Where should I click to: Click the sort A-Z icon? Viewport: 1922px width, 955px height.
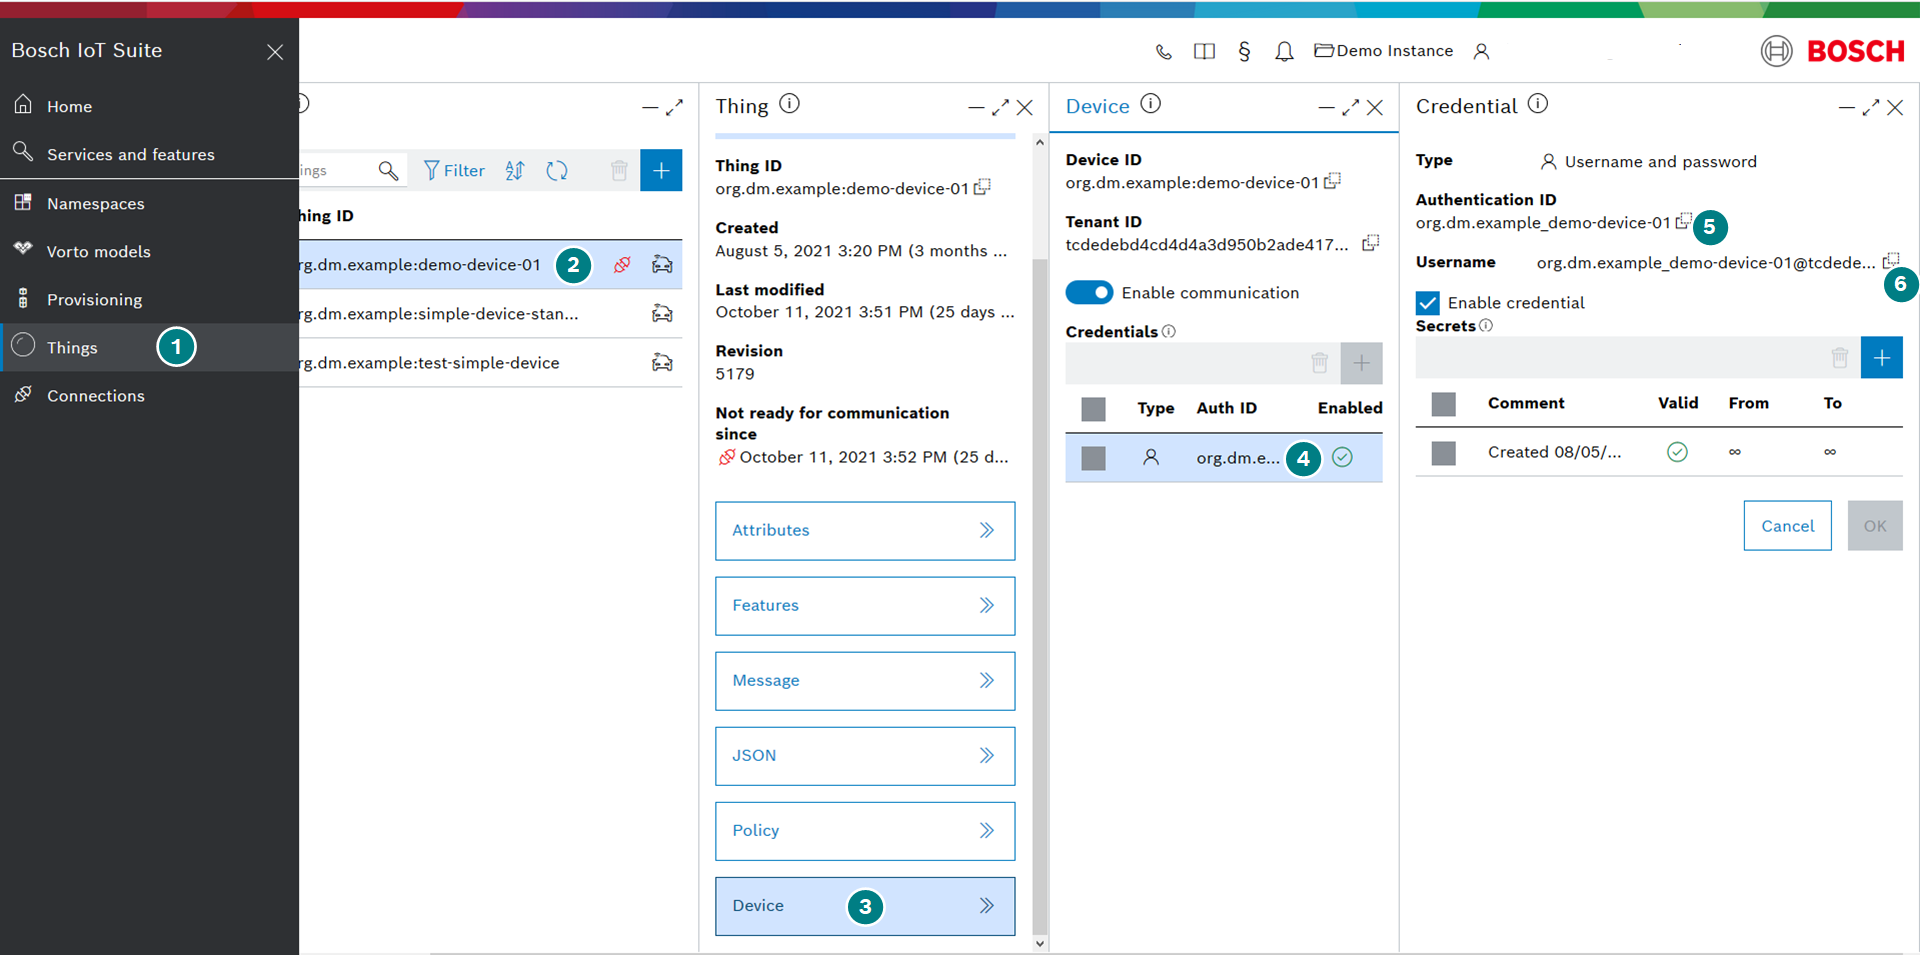[x=515, y=171]
